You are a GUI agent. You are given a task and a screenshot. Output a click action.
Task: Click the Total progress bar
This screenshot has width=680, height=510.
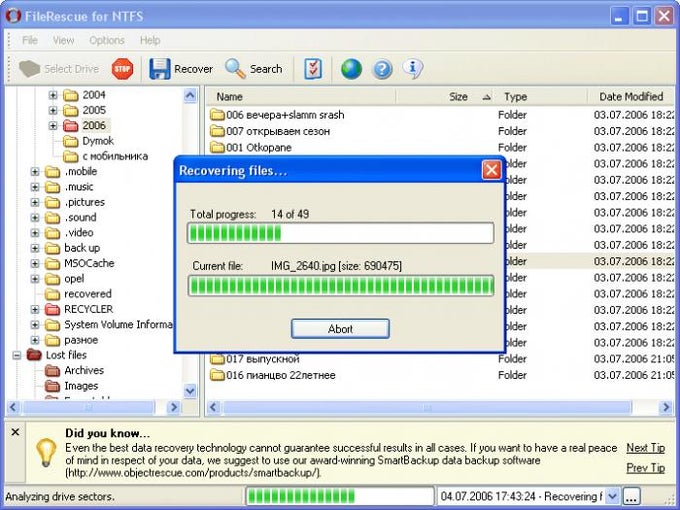[340, 233]
